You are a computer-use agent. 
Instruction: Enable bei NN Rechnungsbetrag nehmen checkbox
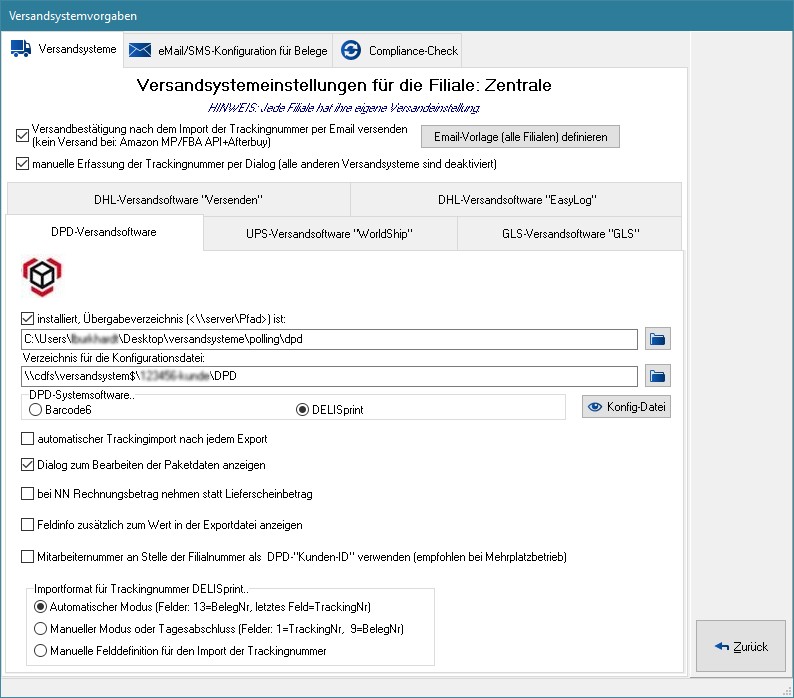[27, 493]
